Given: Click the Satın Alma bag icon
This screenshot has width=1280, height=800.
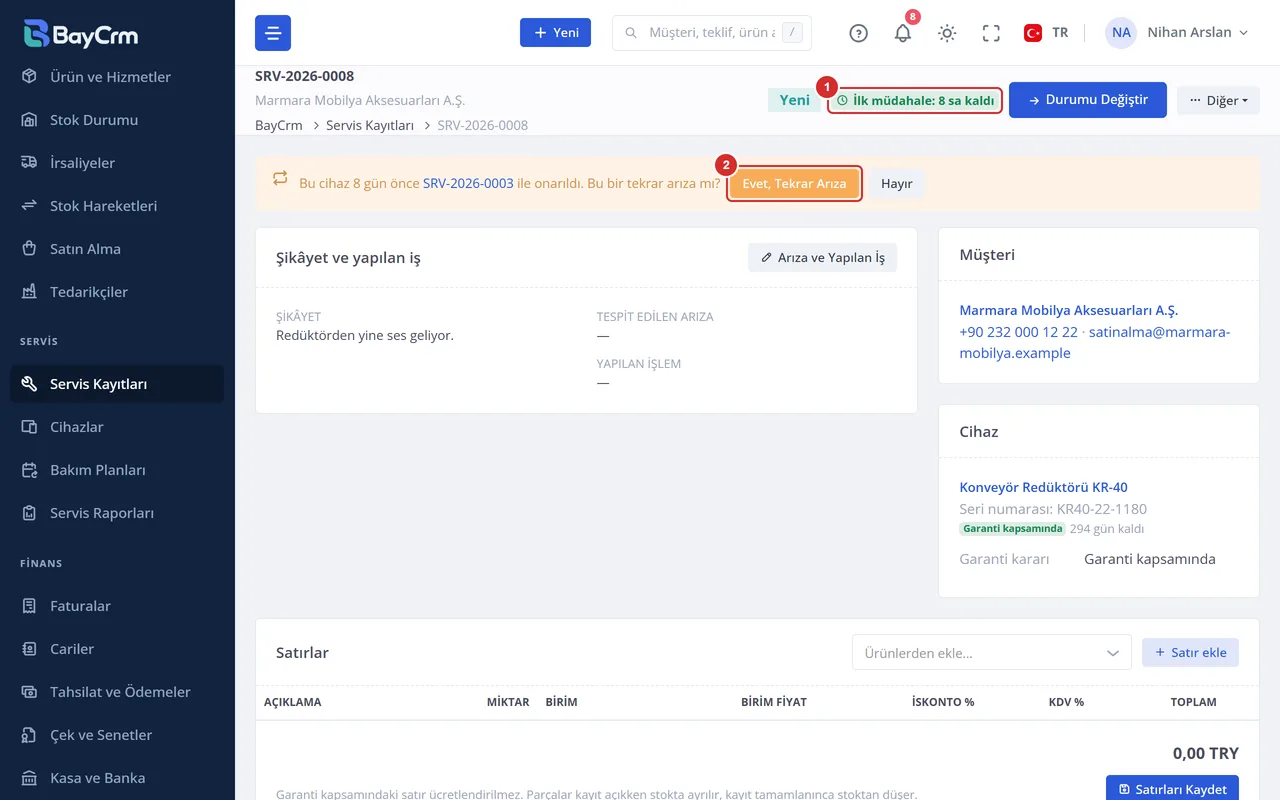Looking at the screenshot, I should coord(30,249).
